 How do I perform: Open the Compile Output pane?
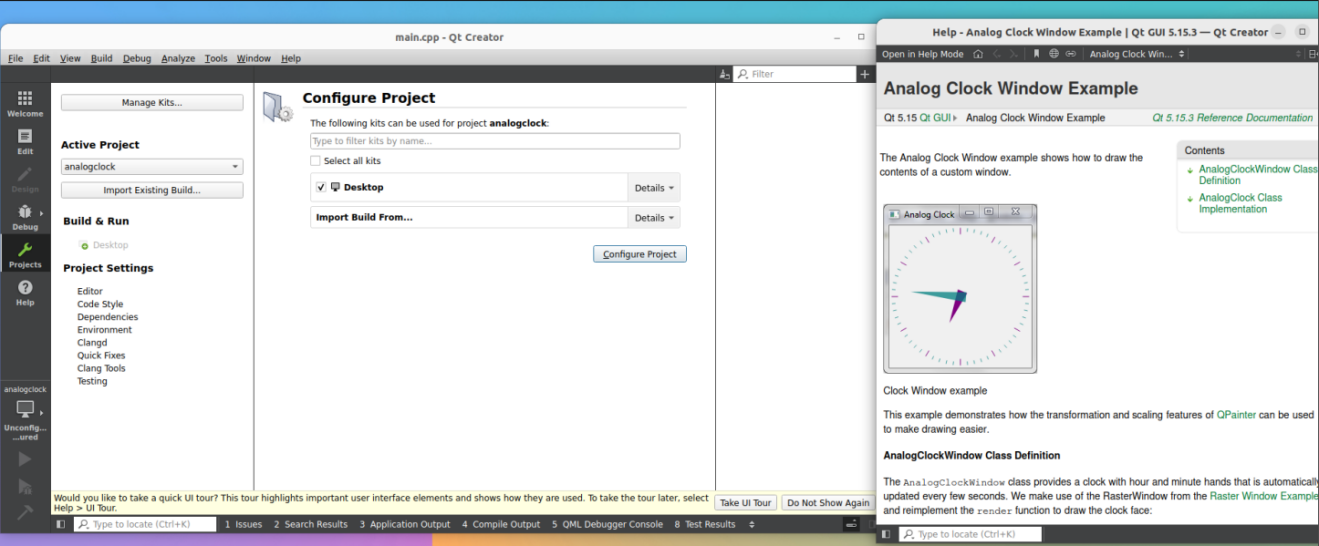pos(501,524)
